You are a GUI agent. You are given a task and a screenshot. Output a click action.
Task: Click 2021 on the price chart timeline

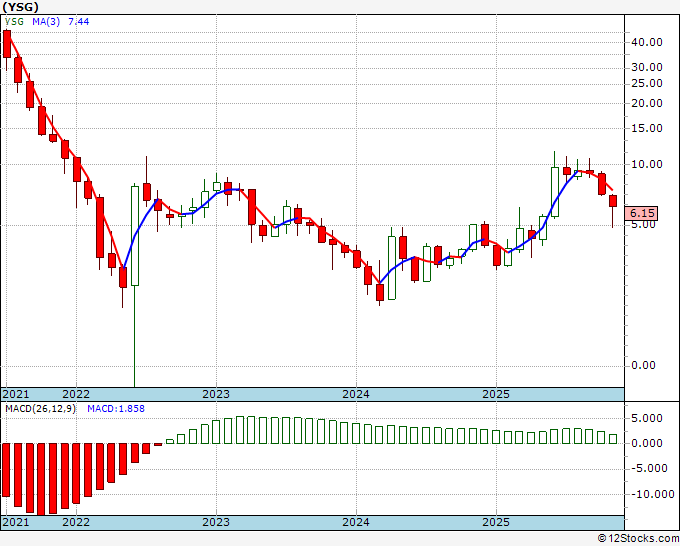(x=16, y=394)
